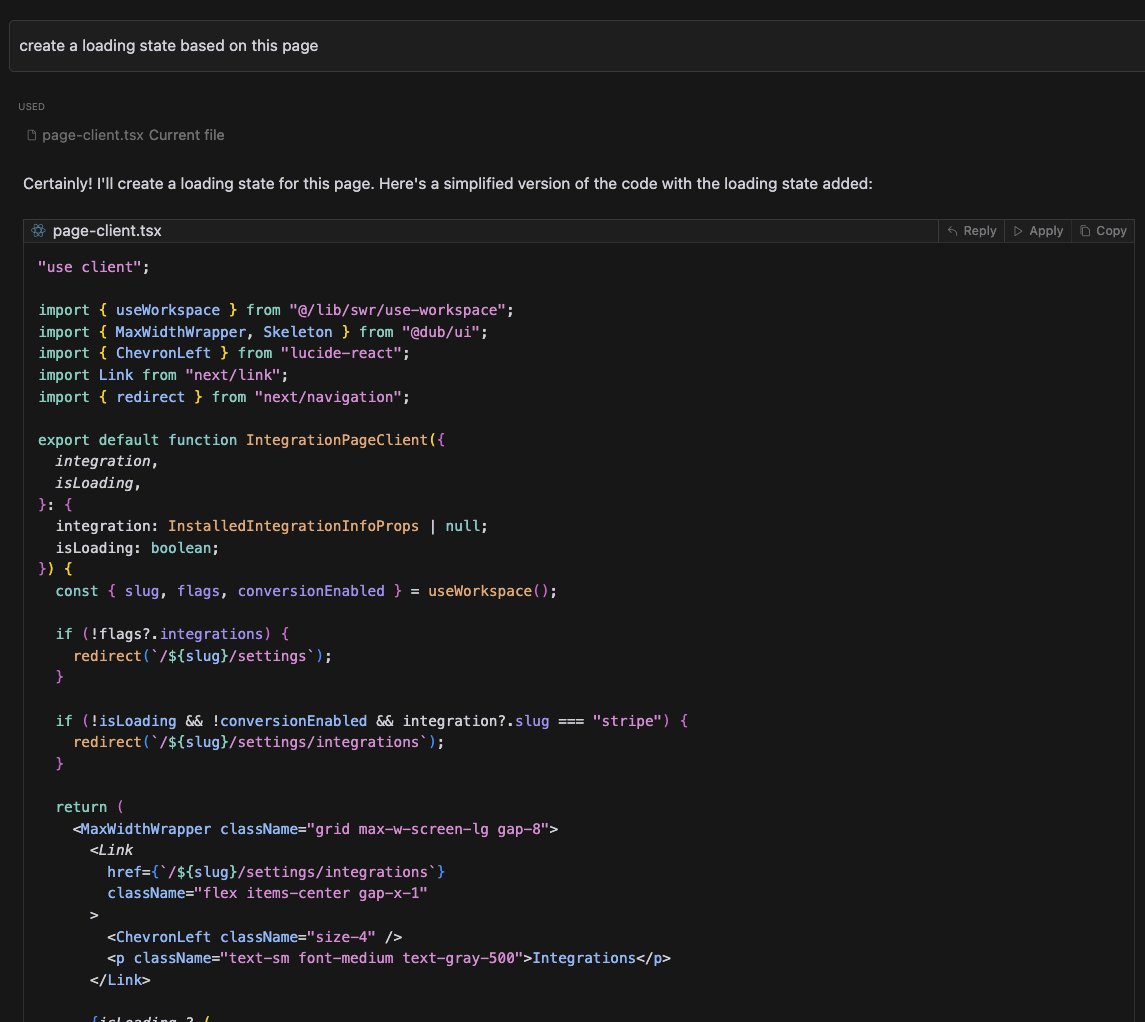Click the reply arrow icon
Viewport: 1145px width, 1022px height.
pos(952,231)
